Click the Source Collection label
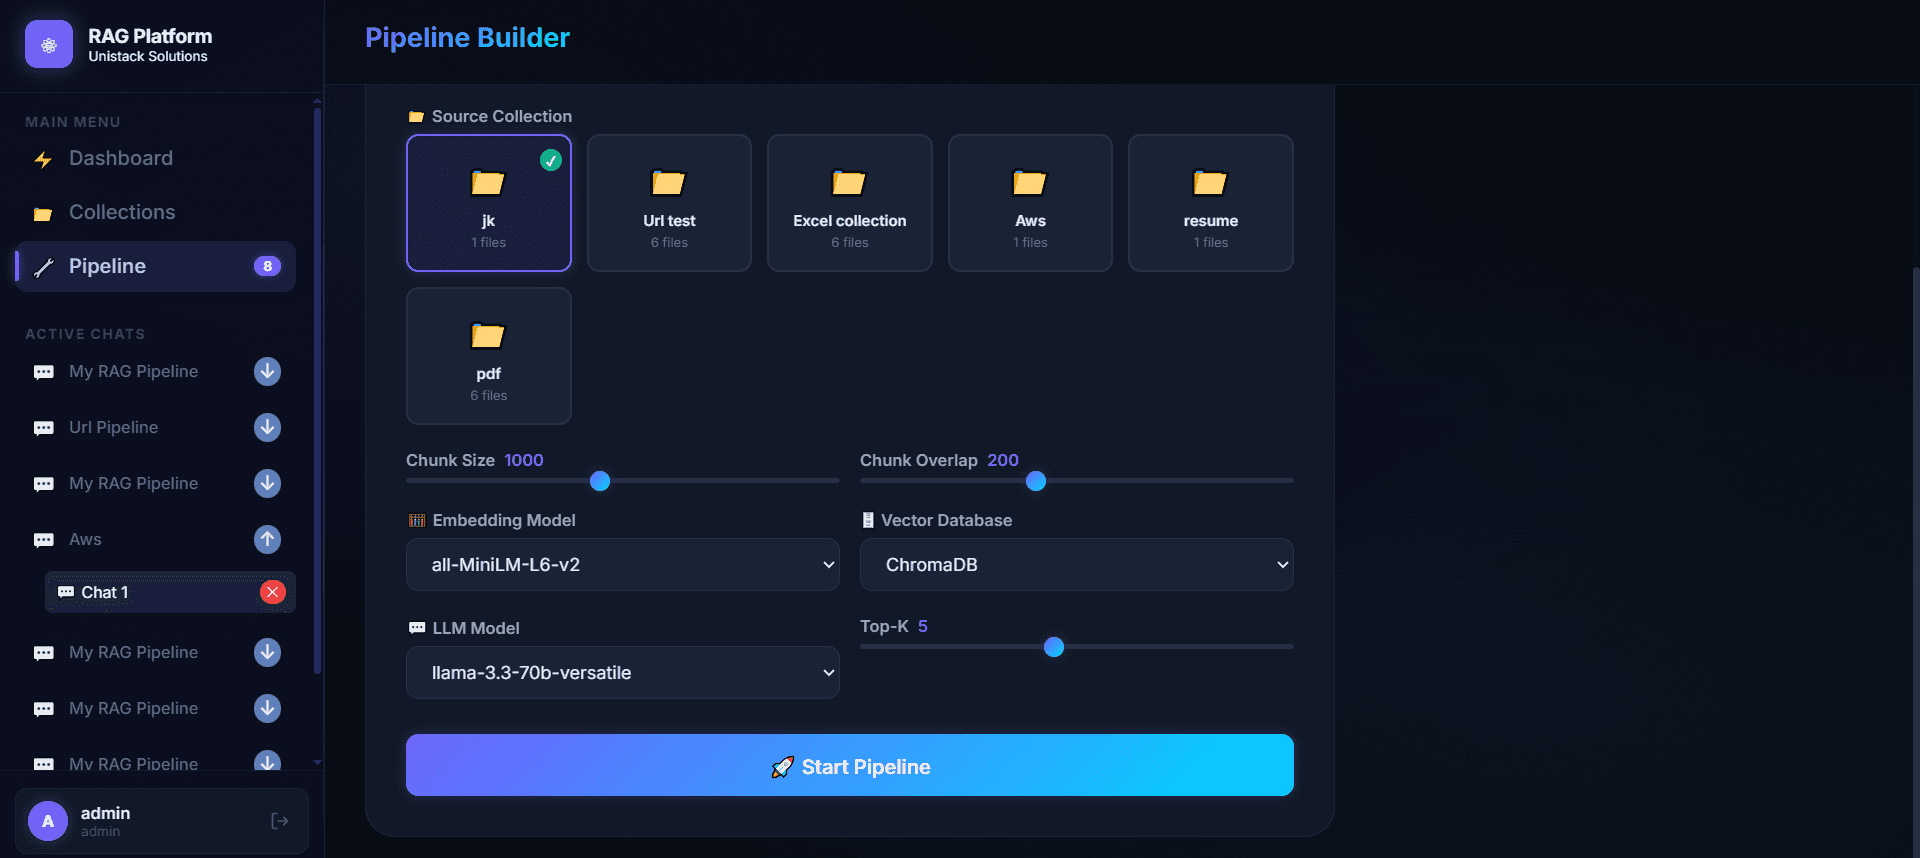Image resolution: width=1920 pixels, height=858 pixels. pos(502,116)
